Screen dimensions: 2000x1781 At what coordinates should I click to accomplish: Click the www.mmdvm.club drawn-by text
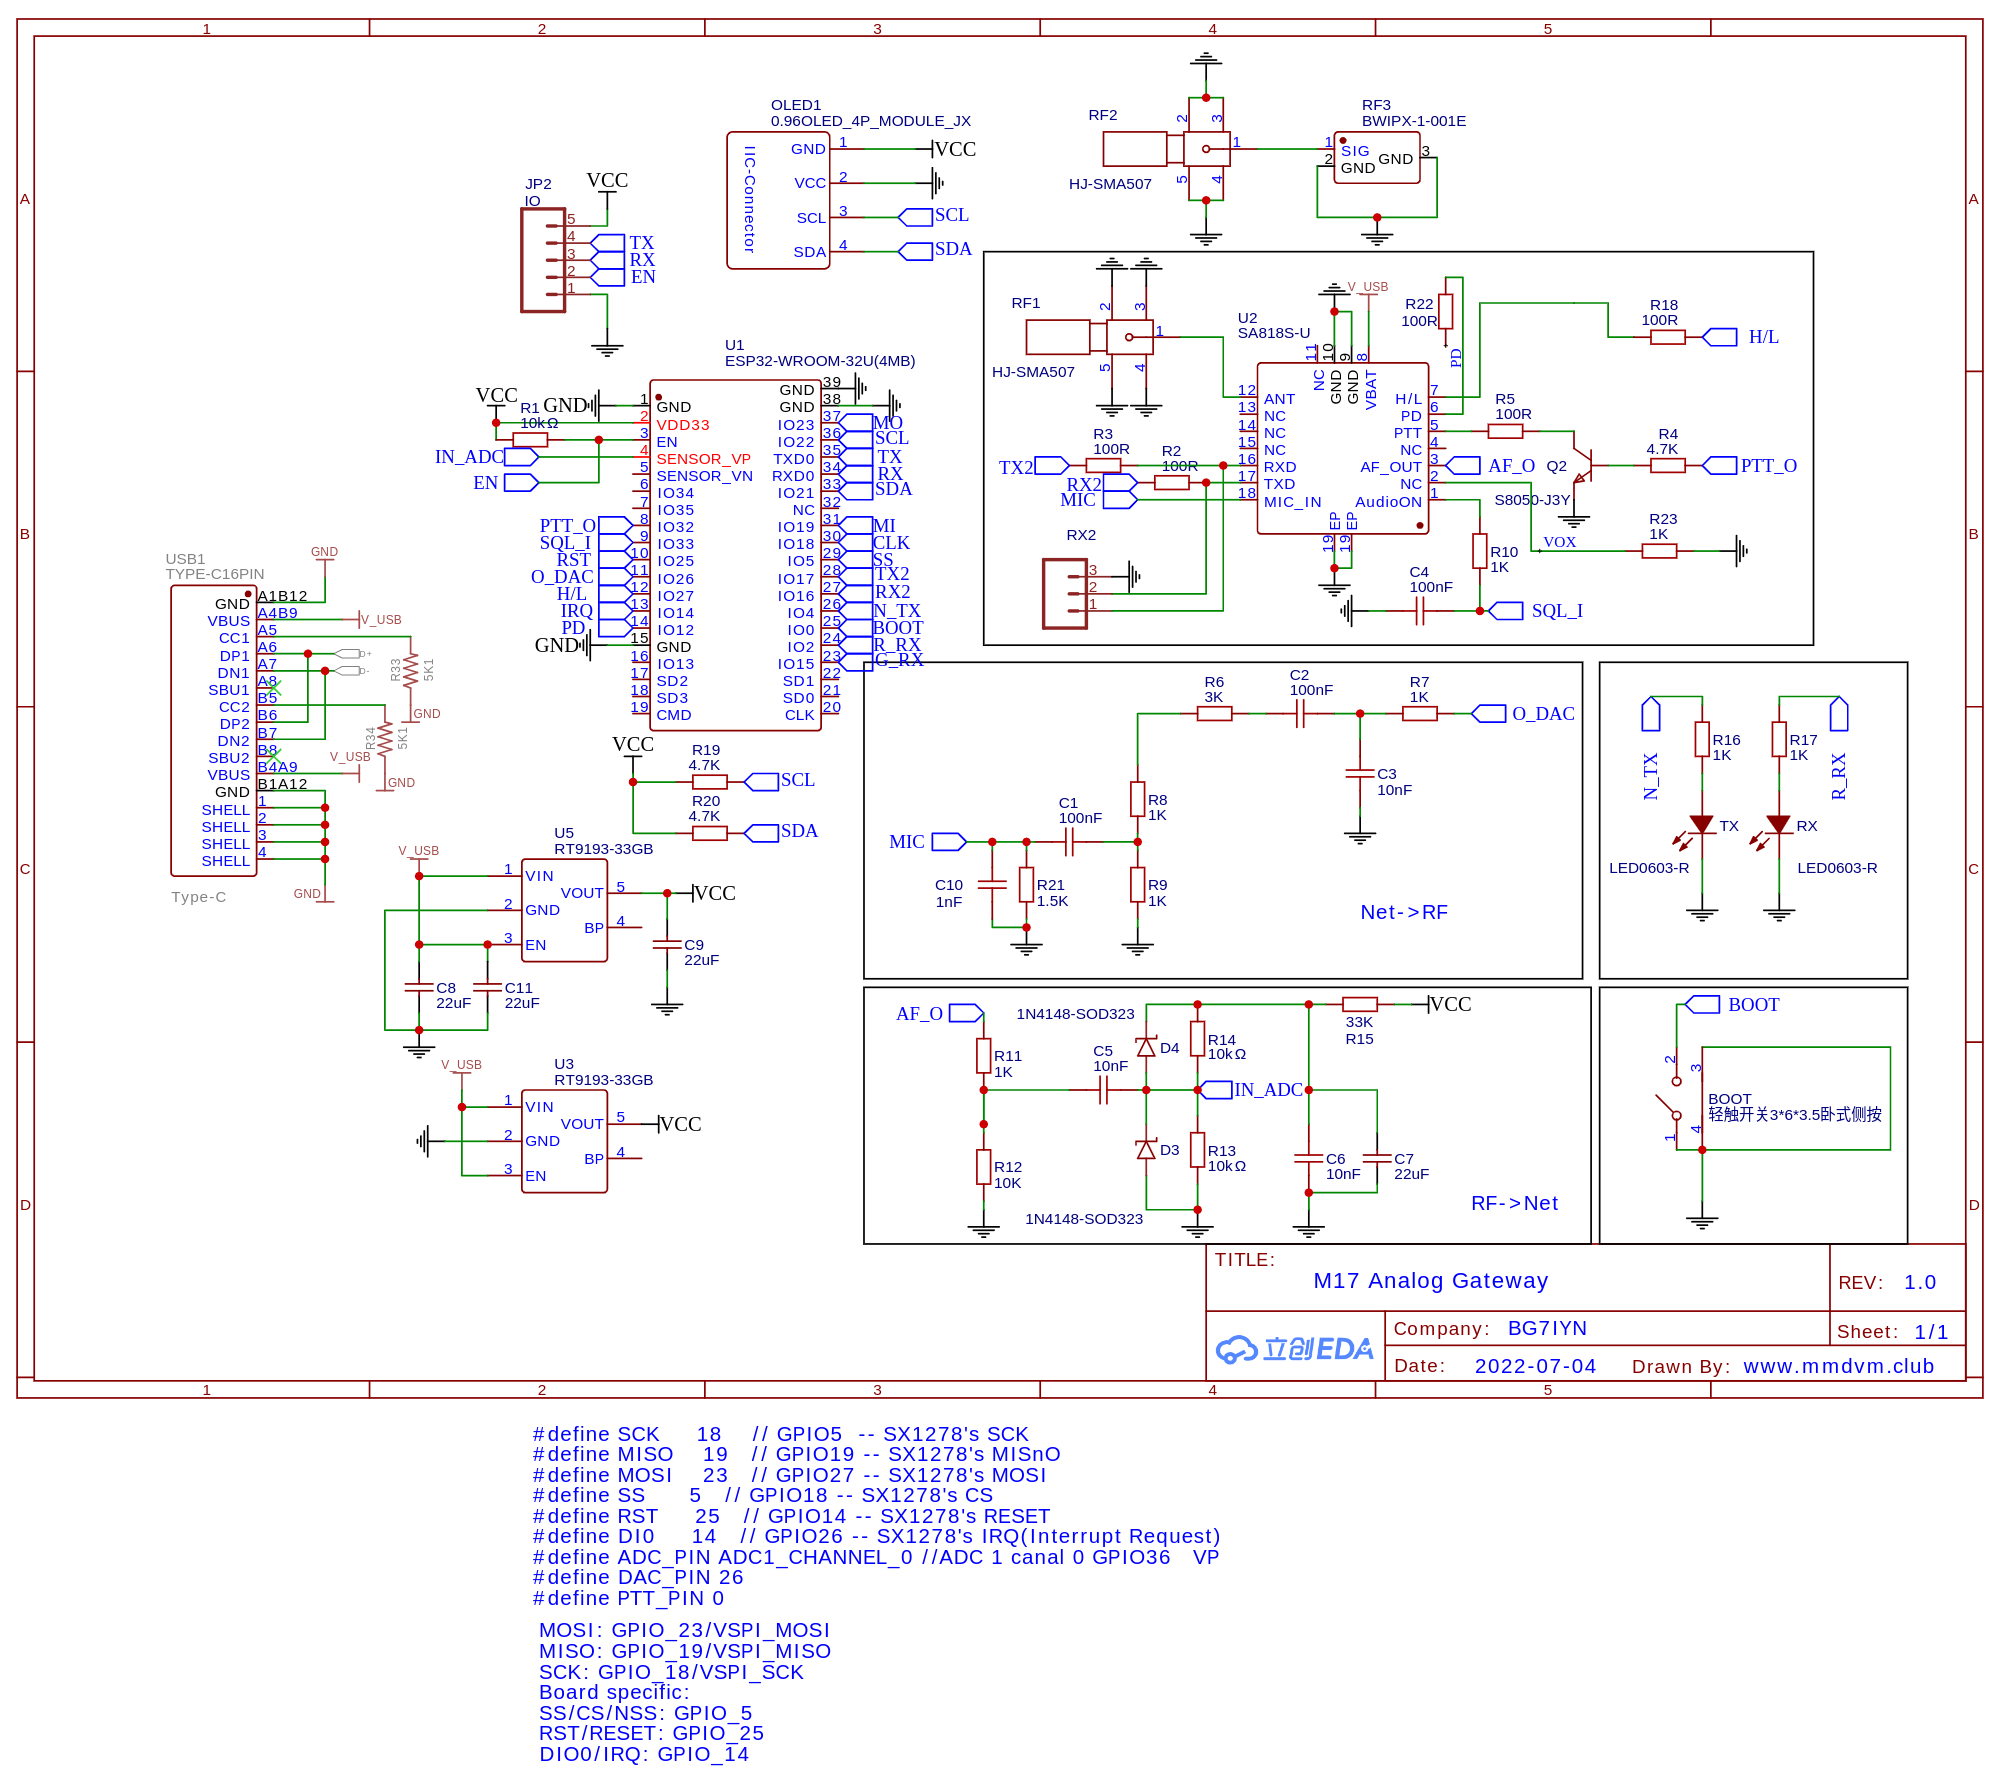[x=1838, y=1366]
